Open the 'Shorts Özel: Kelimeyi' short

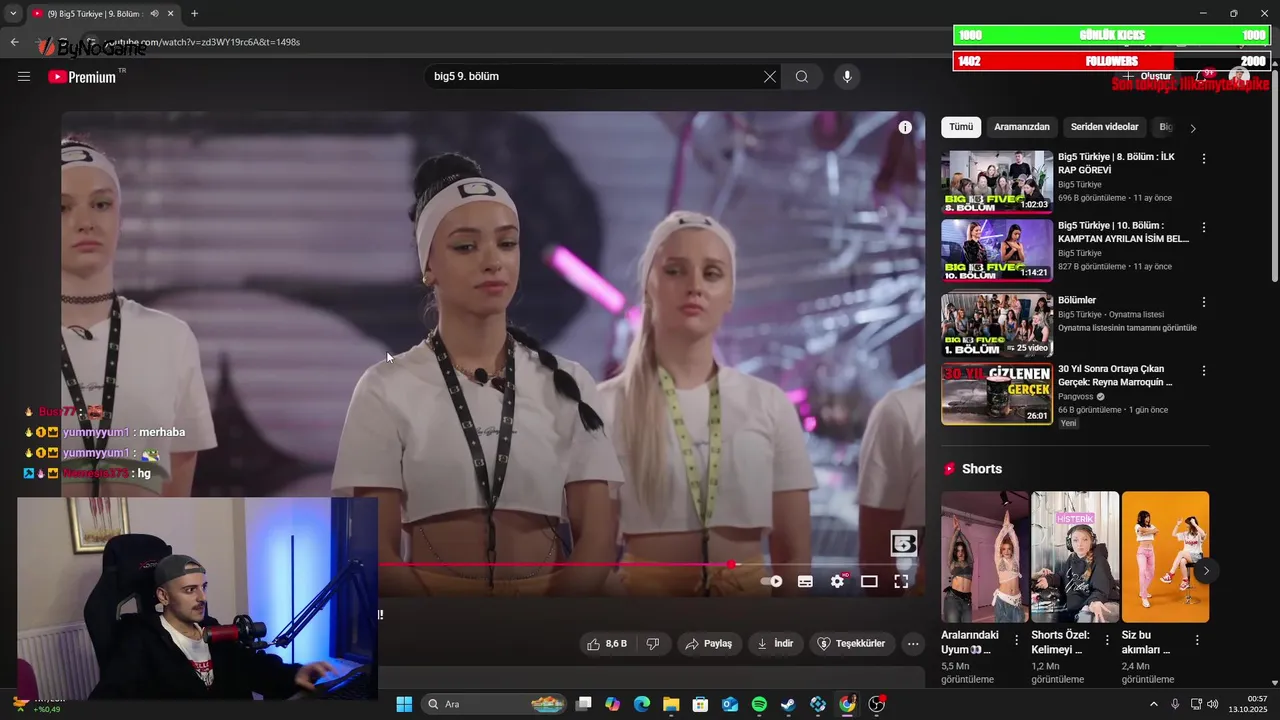pos(1075,557)
